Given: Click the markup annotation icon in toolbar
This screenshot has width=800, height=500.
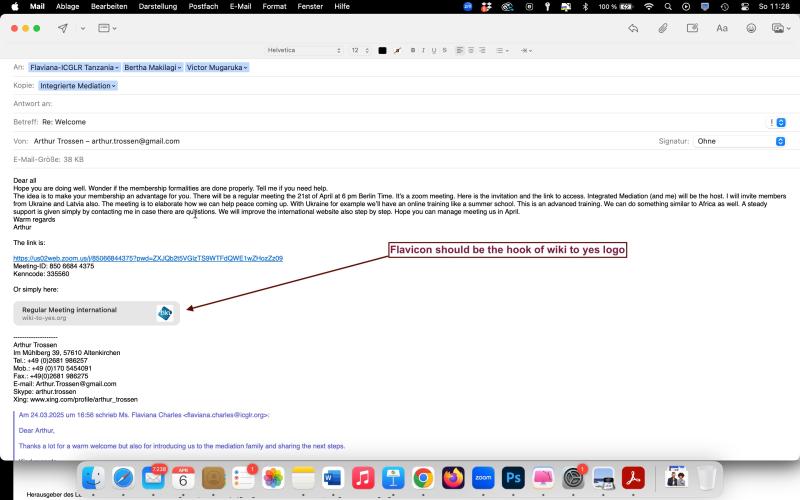Looking at the screenshot, I should pos(692,28).
